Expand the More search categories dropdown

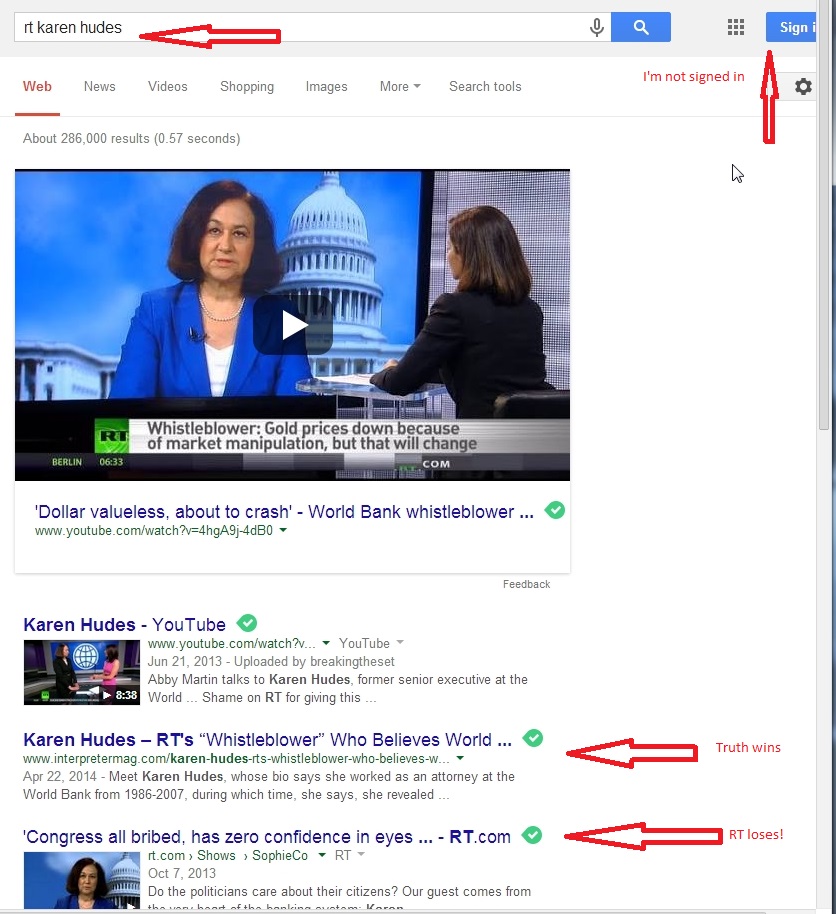pyautogui.click(x=399, y=87)
